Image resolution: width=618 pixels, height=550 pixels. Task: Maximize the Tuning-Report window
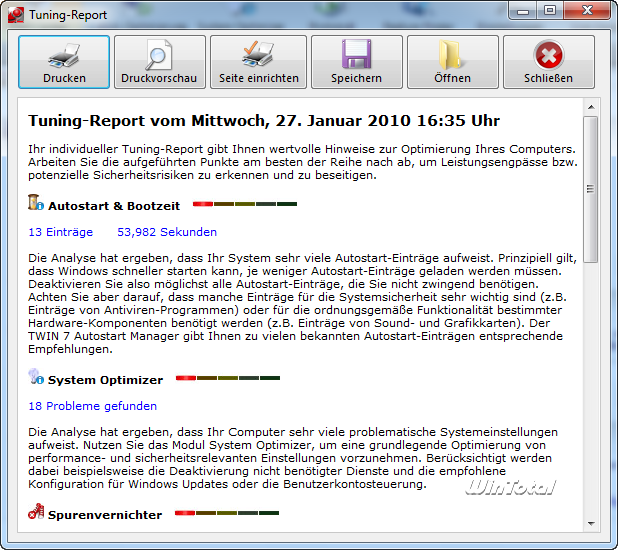point(550,10)
